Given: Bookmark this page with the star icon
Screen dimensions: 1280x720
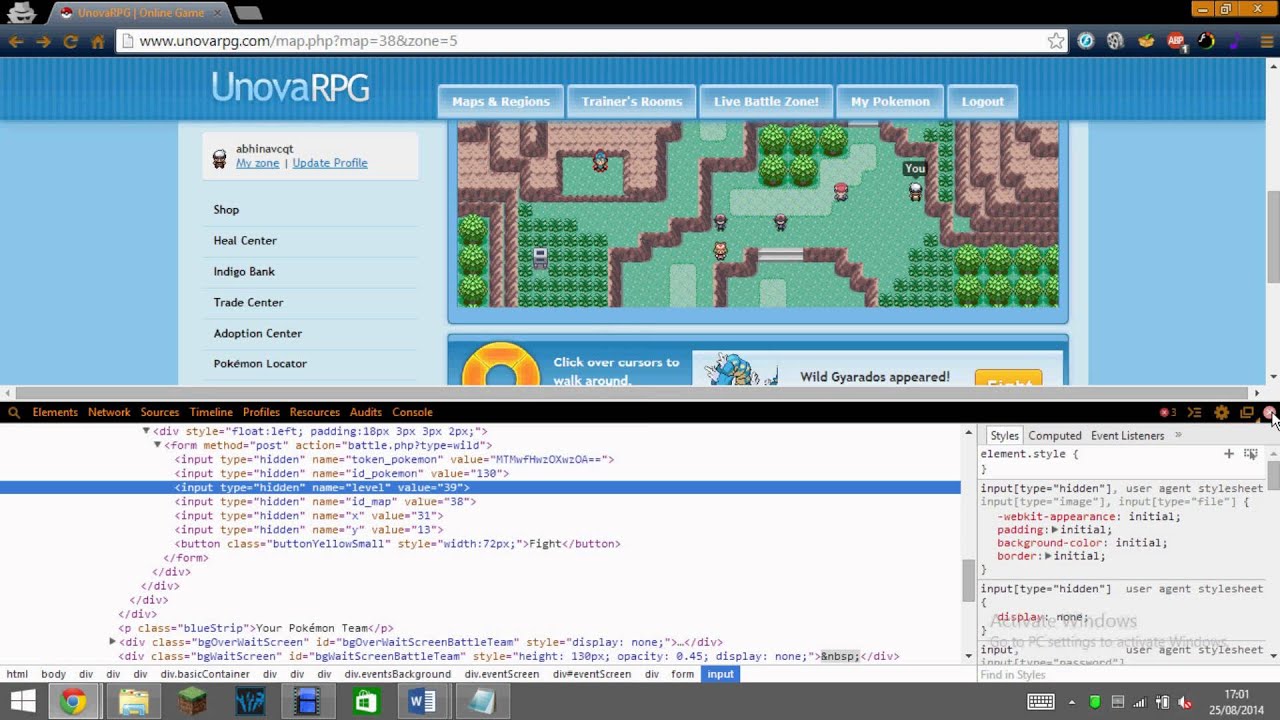Looking at the screenshot, I should (1056, 41).
